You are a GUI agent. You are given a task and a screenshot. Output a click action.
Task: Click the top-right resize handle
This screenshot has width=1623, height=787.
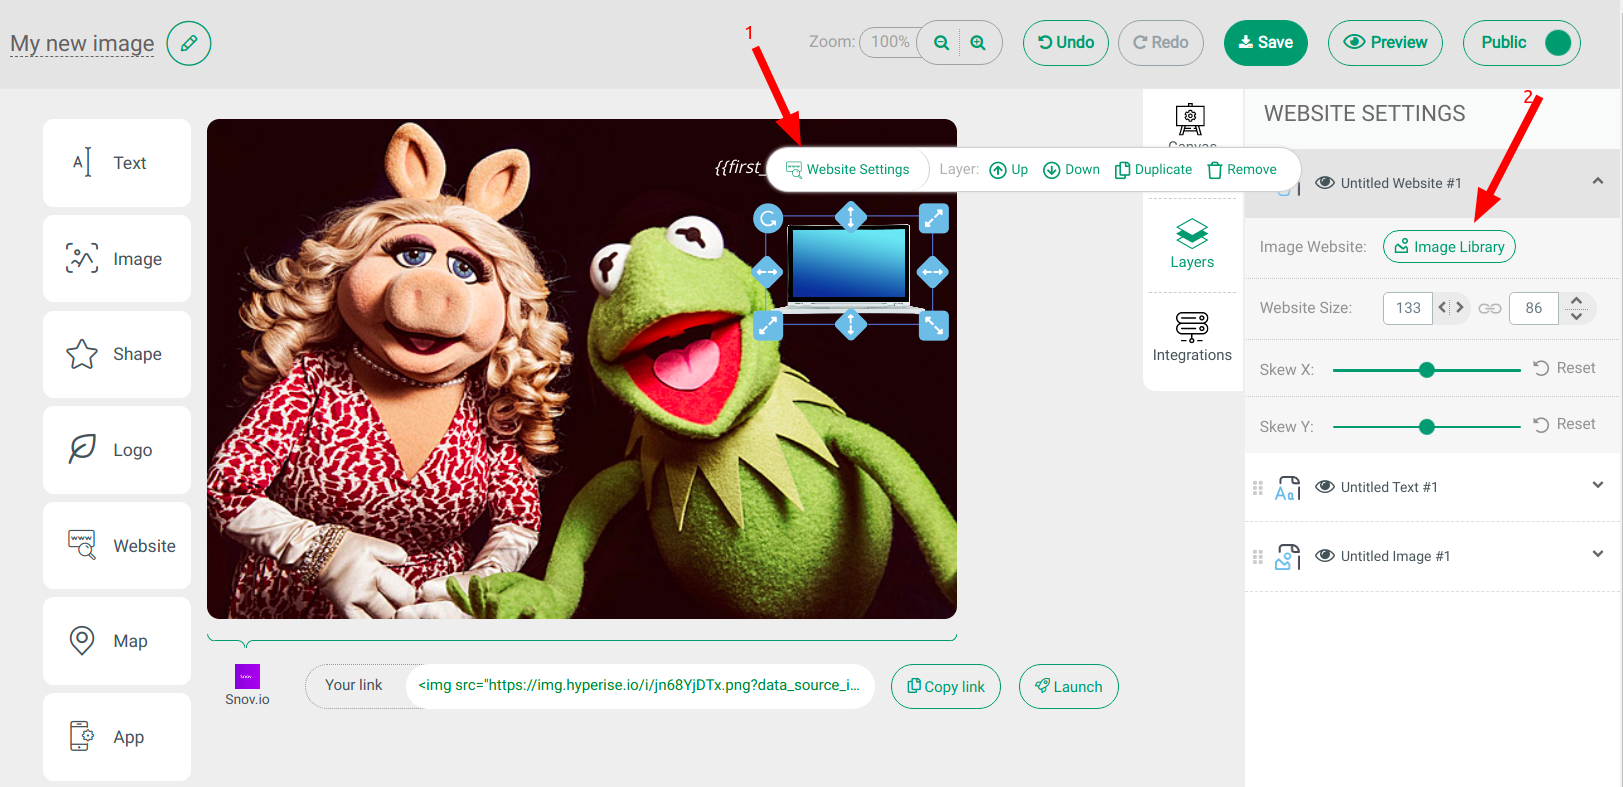coord(933,218)
